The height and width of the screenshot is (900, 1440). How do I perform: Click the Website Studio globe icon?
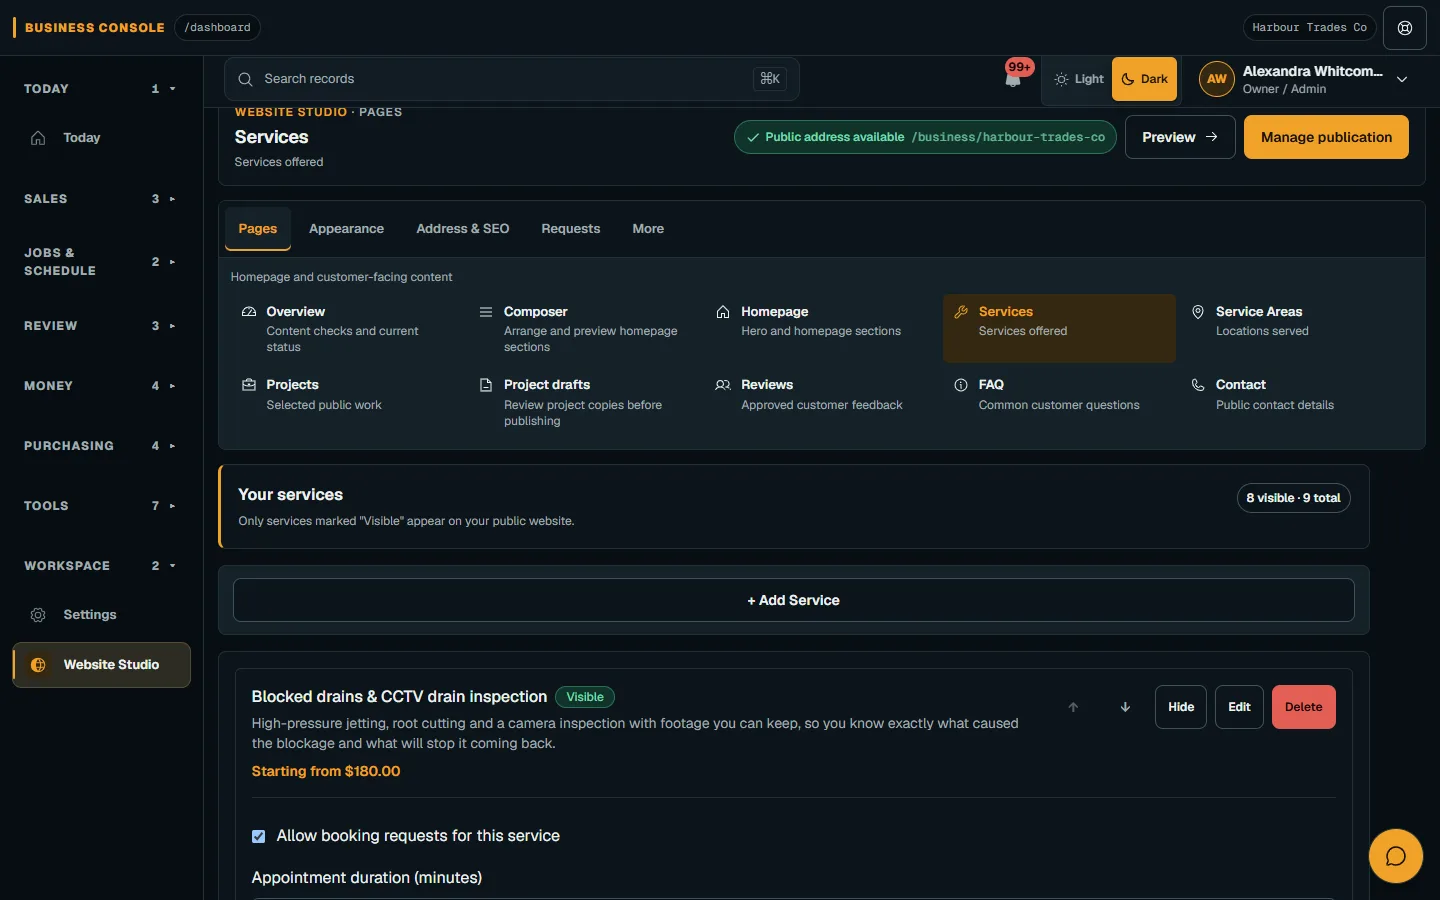[x=38, y=665]
